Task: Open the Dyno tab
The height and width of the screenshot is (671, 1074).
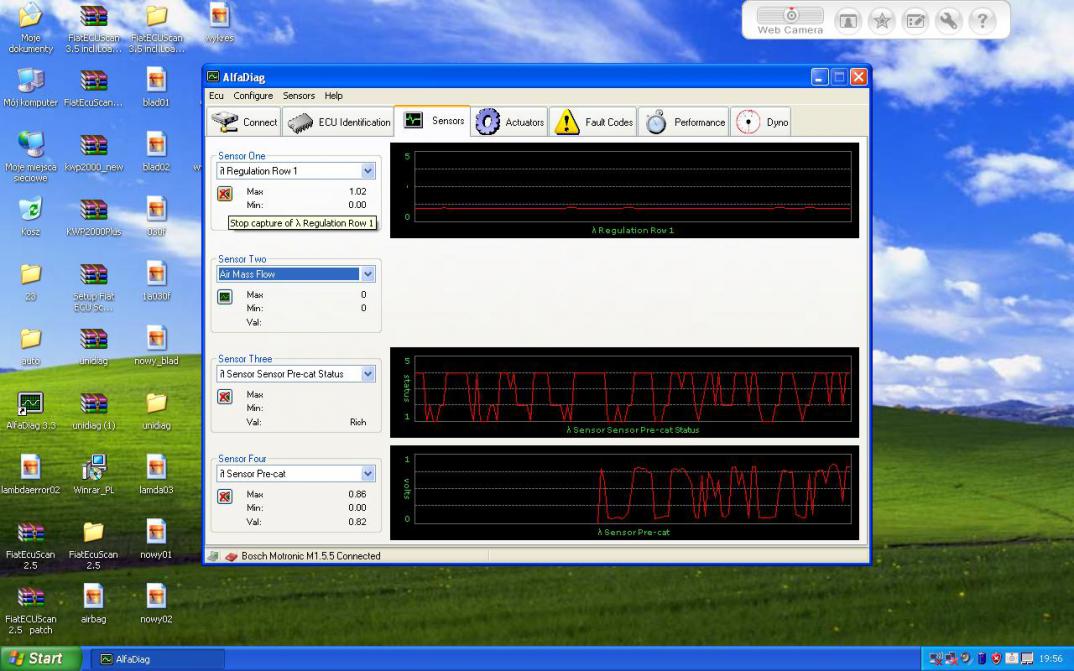Action: [x=763, y=122]
